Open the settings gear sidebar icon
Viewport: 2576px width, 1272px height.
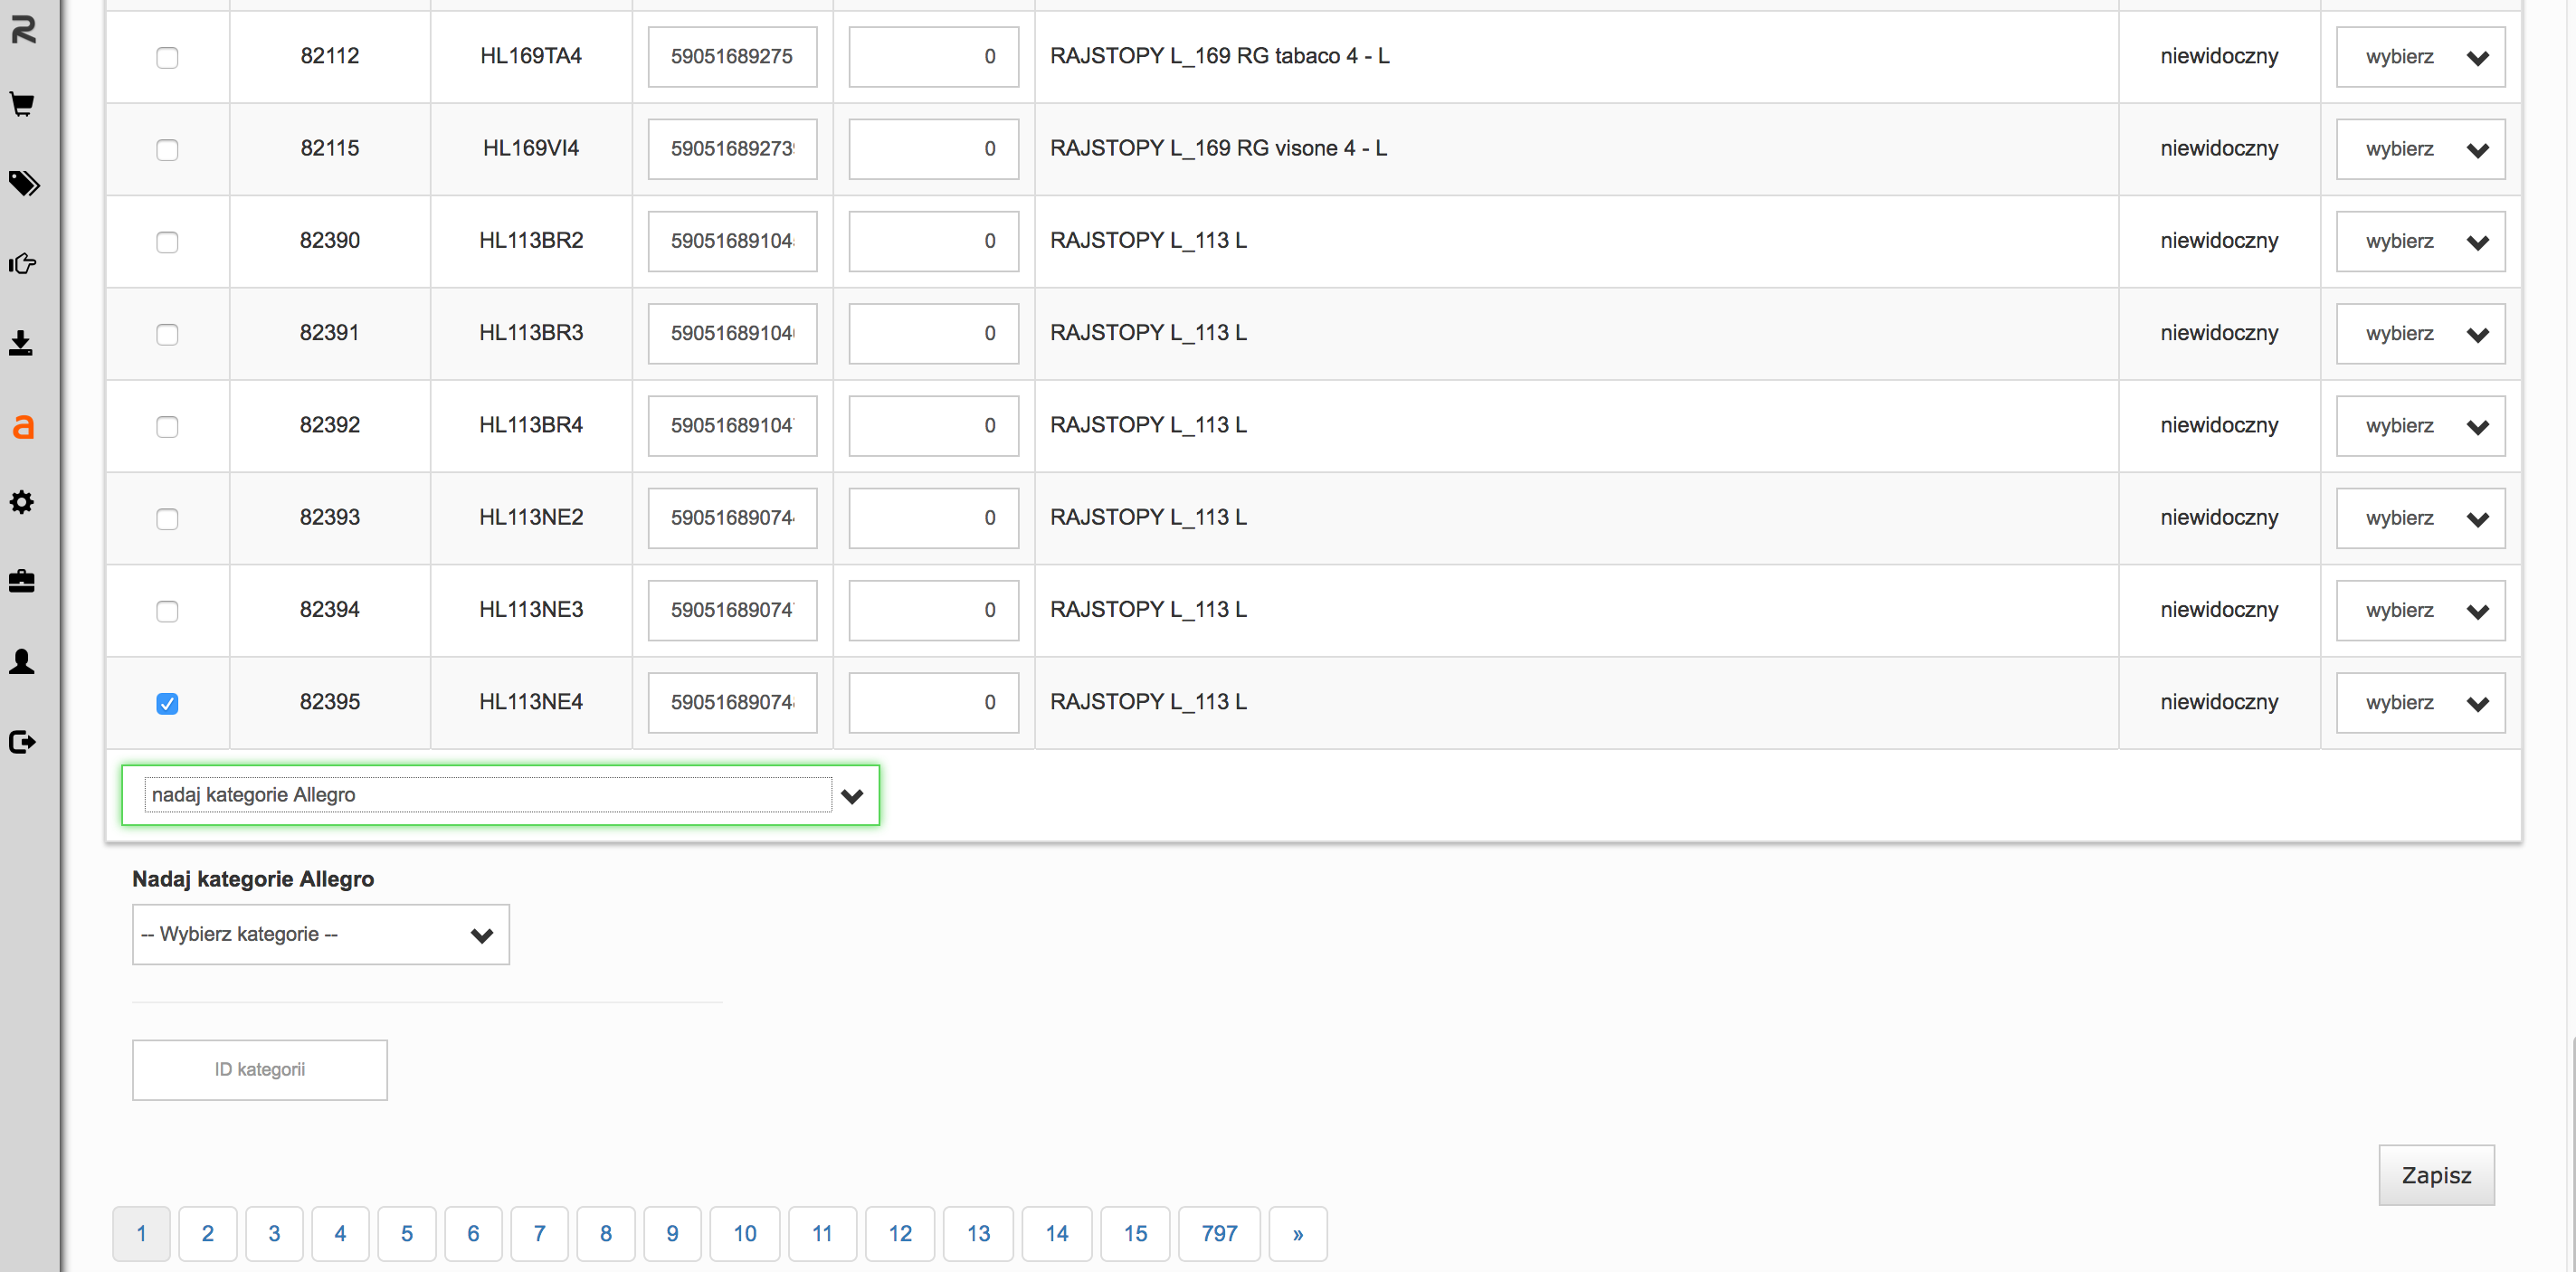click(x=22, y=502)
